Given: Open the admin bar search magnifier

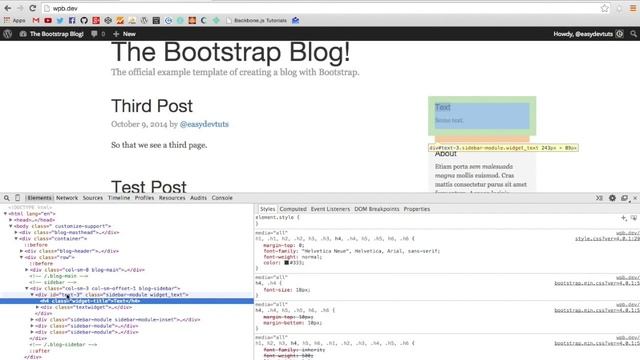Looking at the screenshot, I should (633, 34).
